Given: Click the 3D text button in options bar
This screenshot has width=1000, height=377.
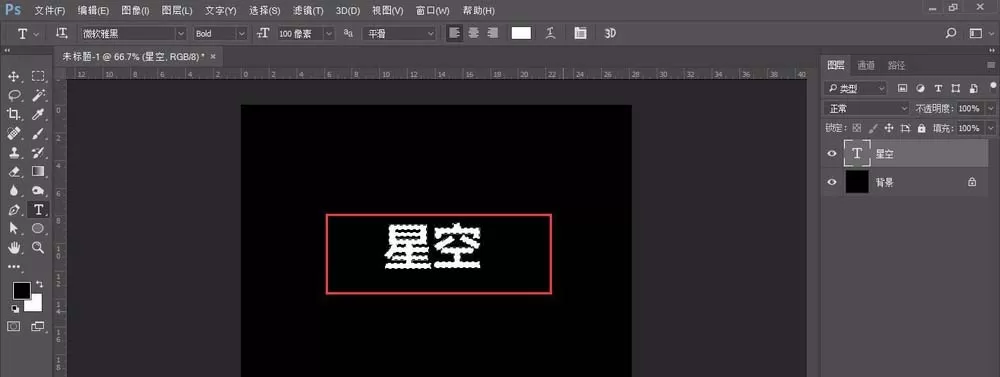Looking at the screenshot, I should (x=610, y=33).
